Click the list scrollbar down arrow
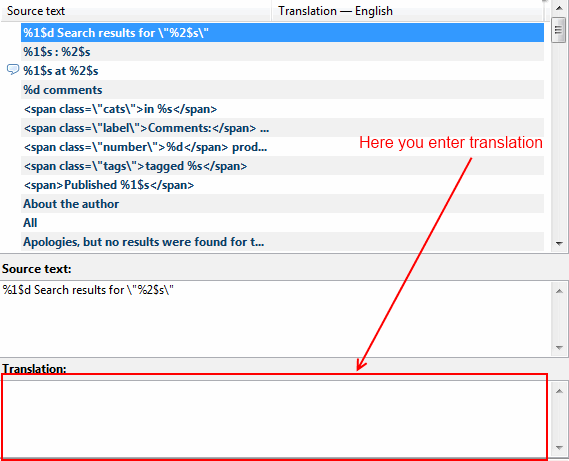This screenshot has height=461, width=569. 559,244
